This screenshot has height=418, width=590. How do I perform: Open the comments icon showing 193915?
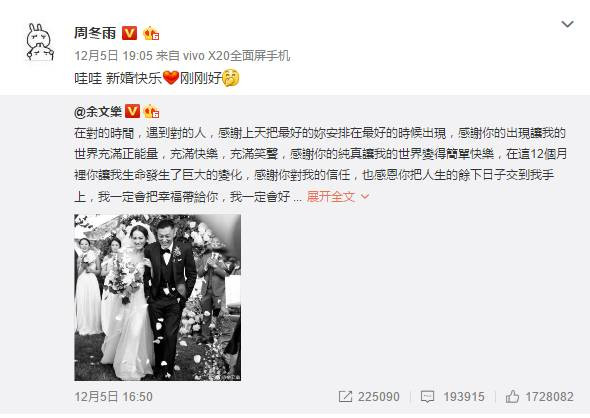[x=427, y=397]
